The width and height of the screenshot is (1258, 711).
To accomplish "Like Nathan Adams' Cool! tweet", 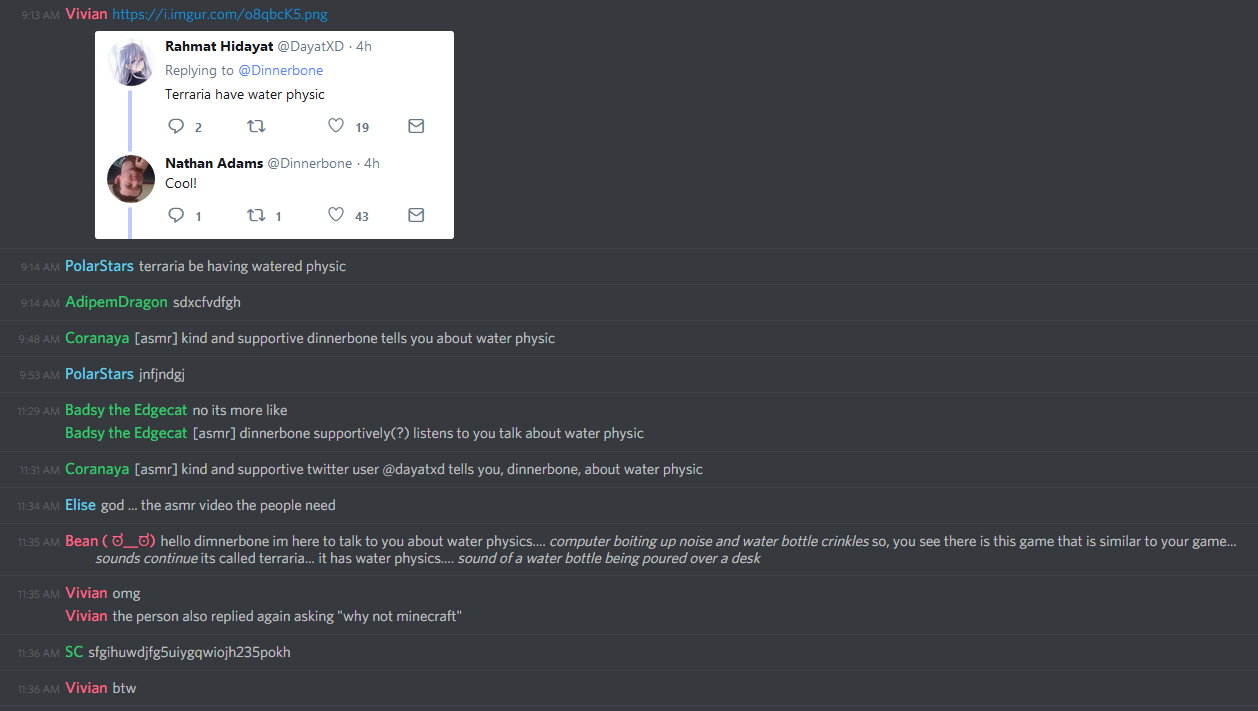I will click(x=336, y=215).
